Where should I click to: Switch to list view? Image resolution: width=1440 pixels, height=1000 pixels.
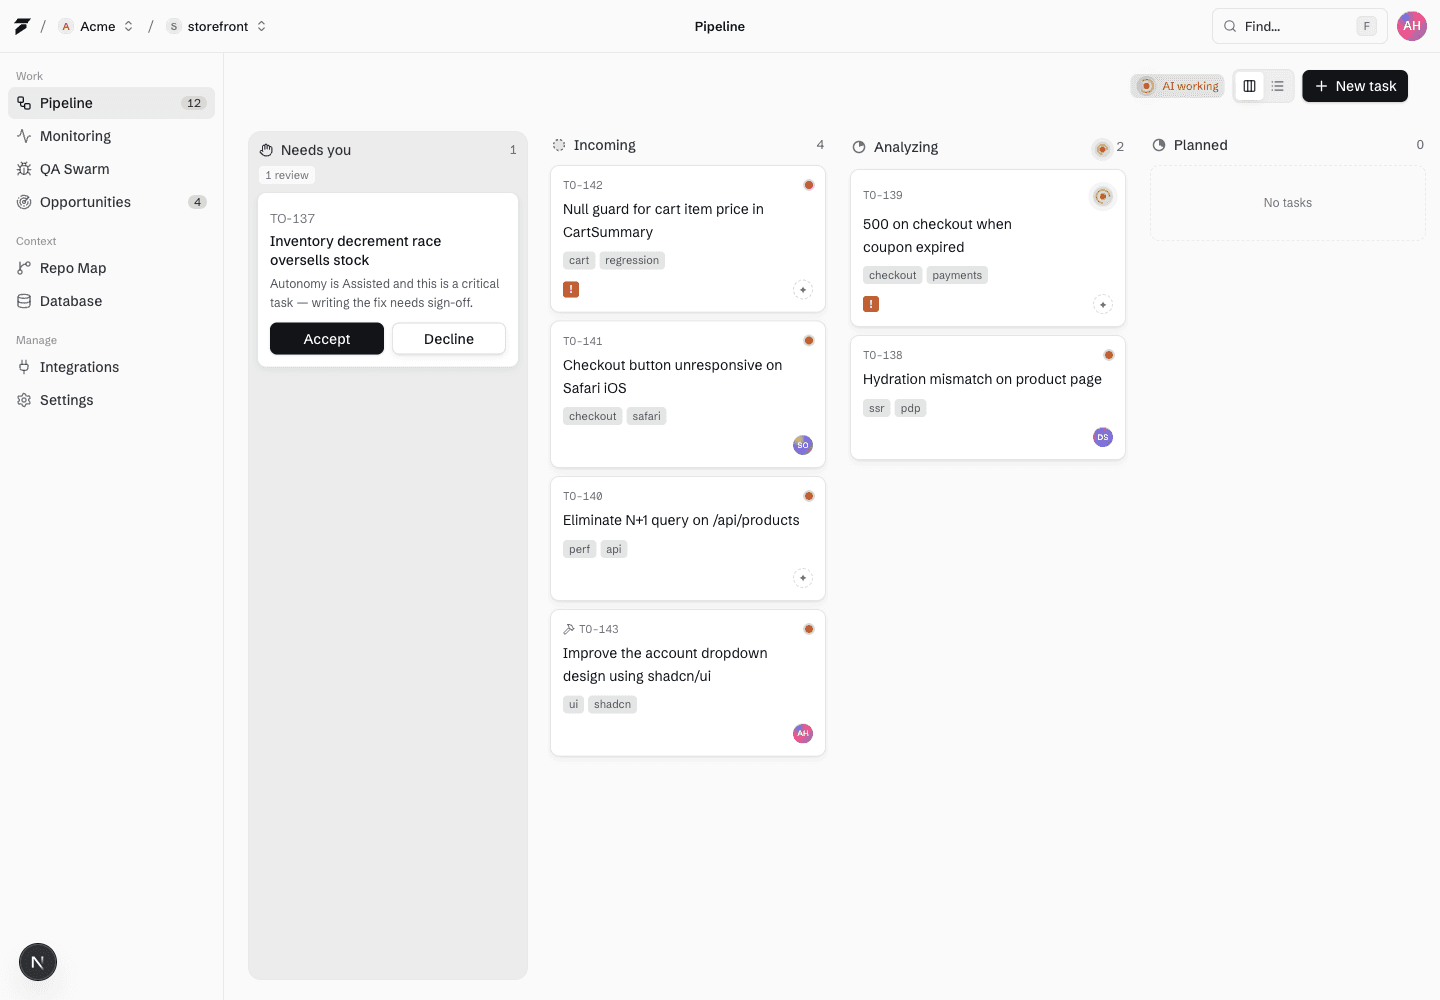coord(1278,86)
